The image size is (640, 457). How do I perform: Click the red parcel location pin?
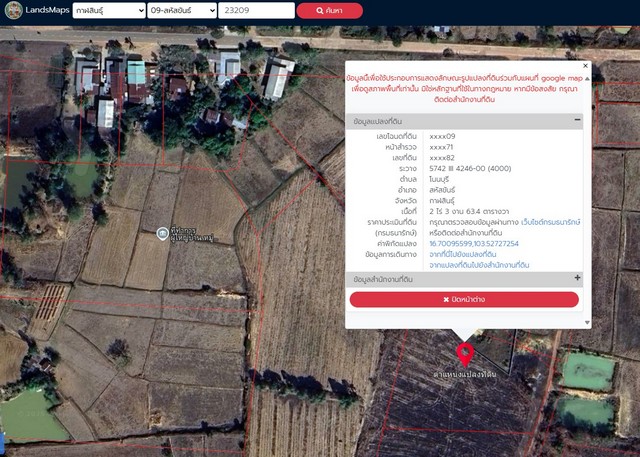coord(465,354)
